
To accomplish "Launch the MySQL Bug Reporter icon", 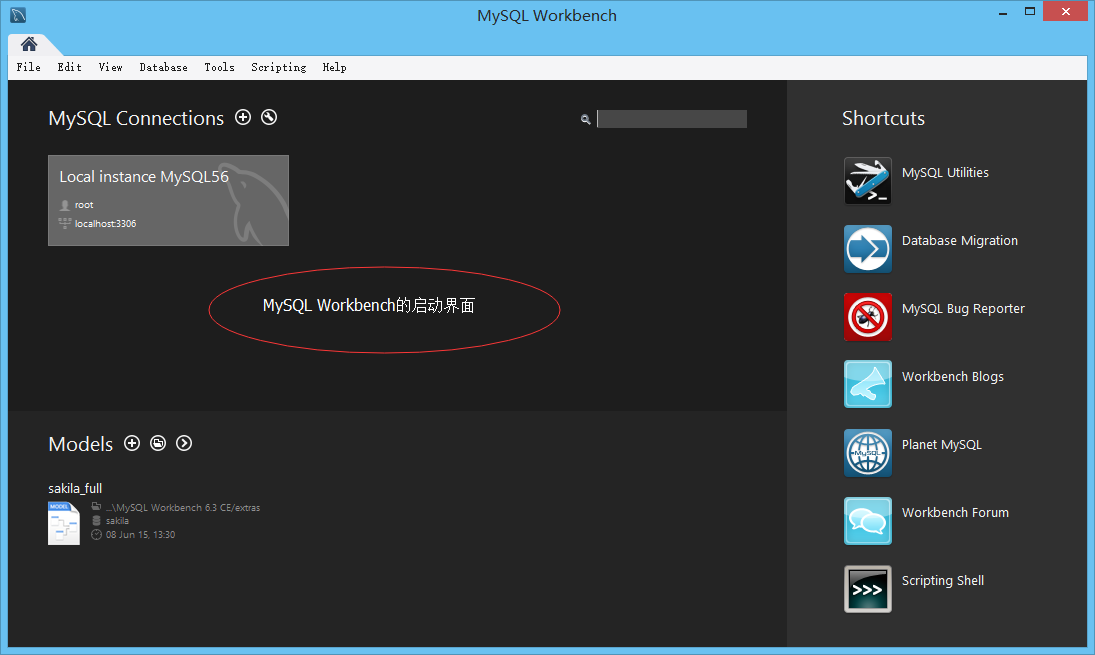I will coord(868,317).
